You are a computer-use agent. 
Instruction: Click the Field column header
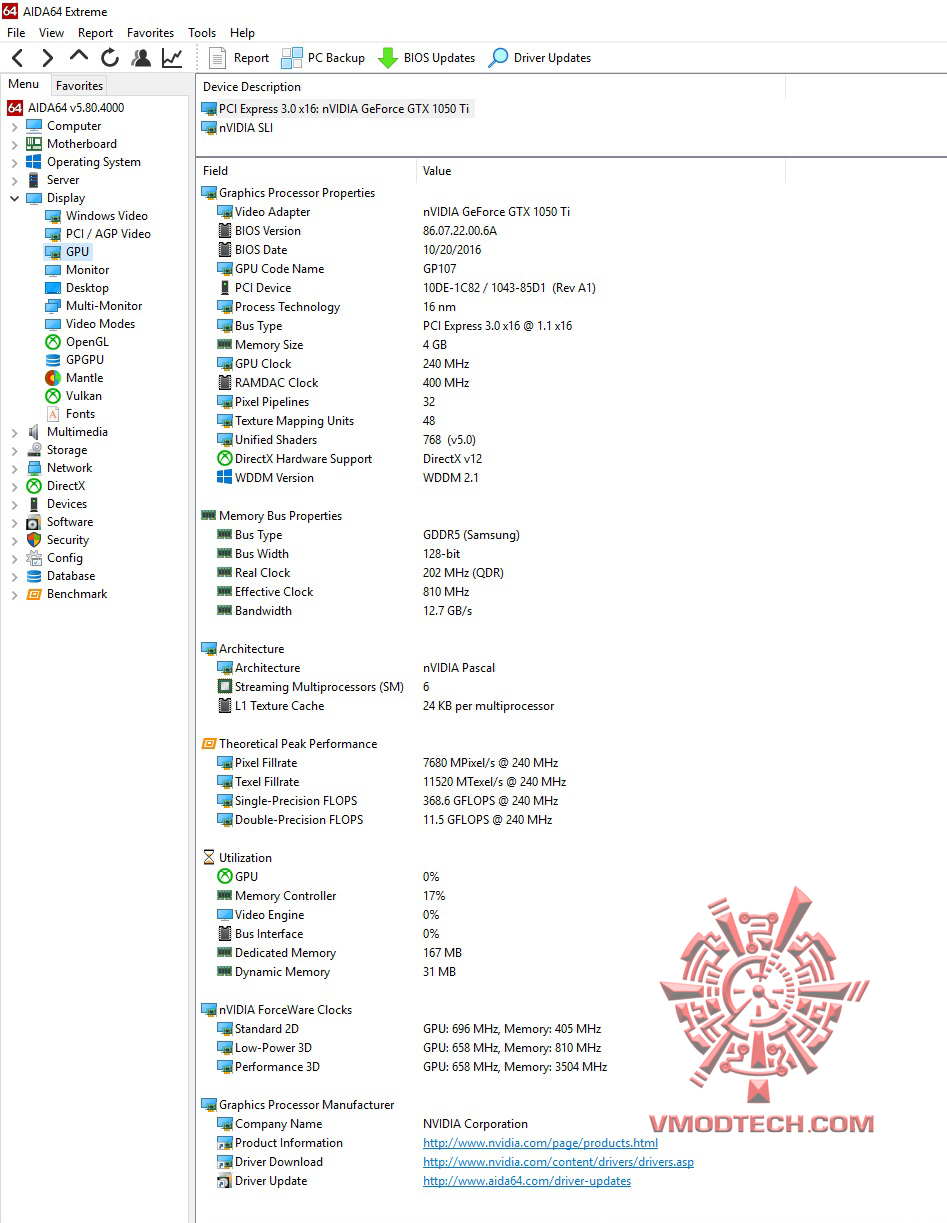[x=306, y=171]
